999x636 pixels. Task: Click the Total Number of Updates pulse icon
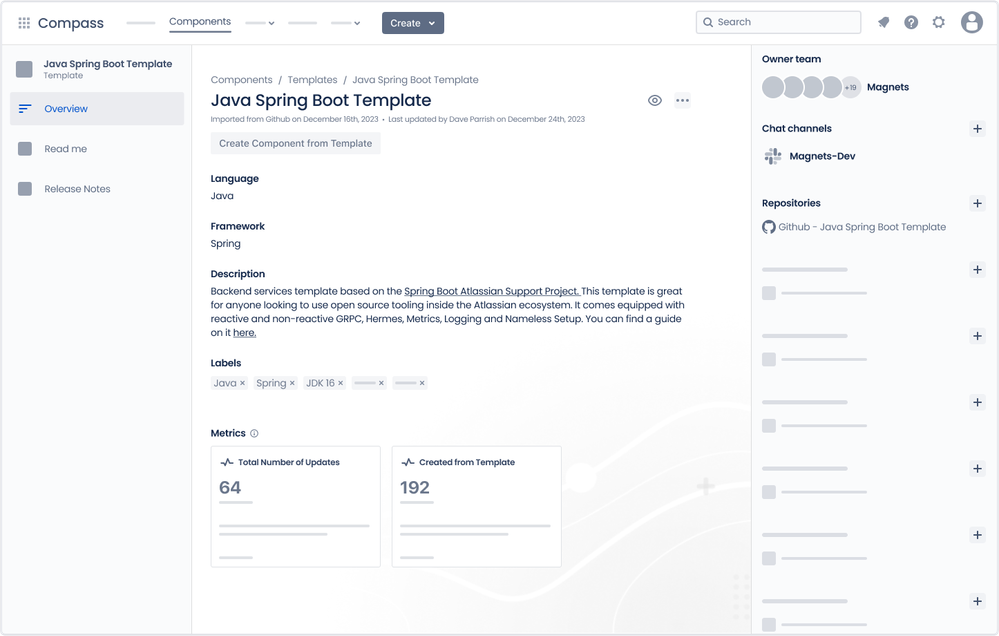[227, 463]
